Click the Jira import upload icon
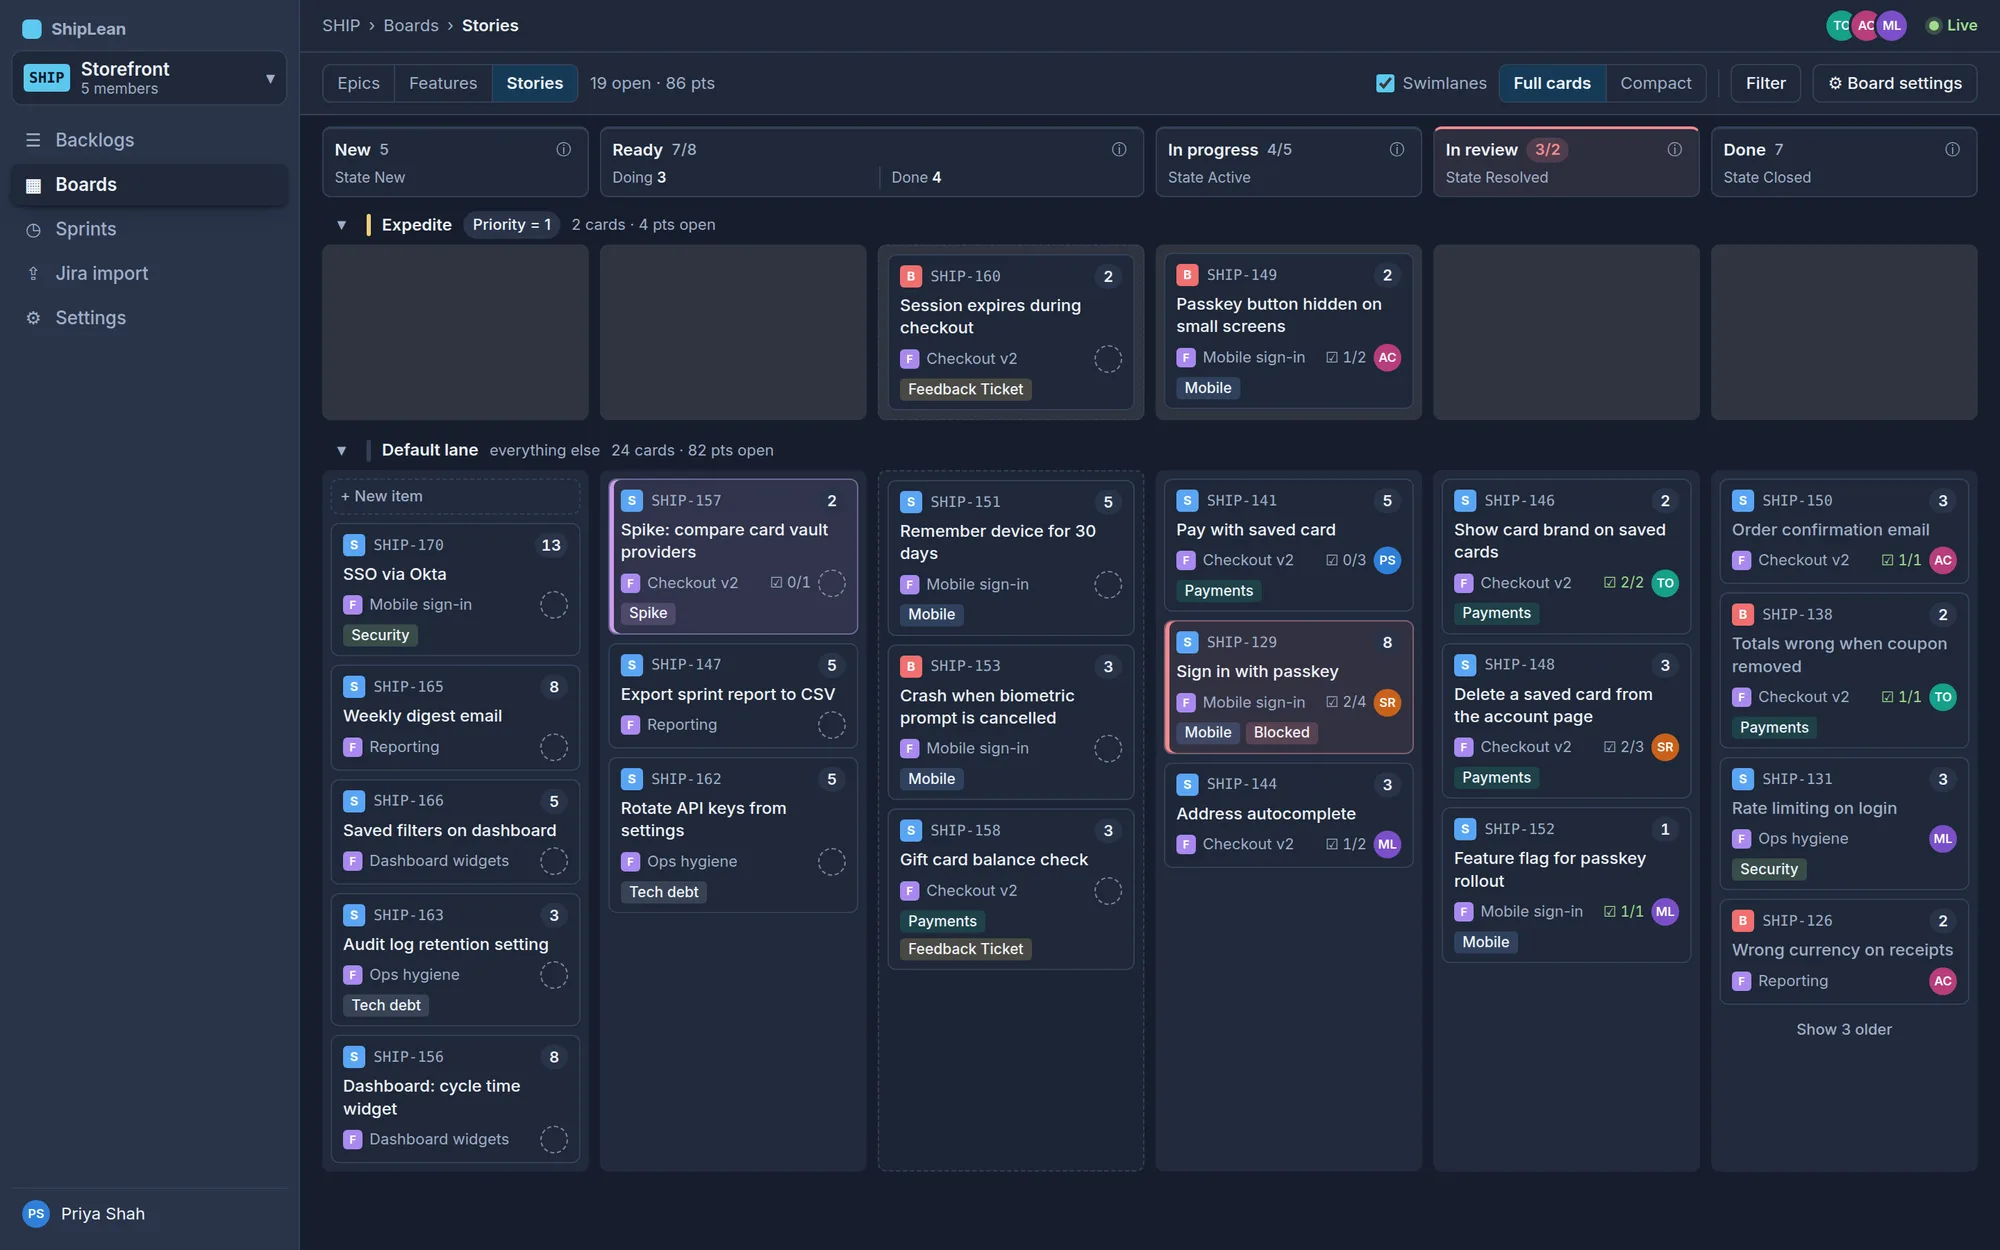 coord(33,273)
